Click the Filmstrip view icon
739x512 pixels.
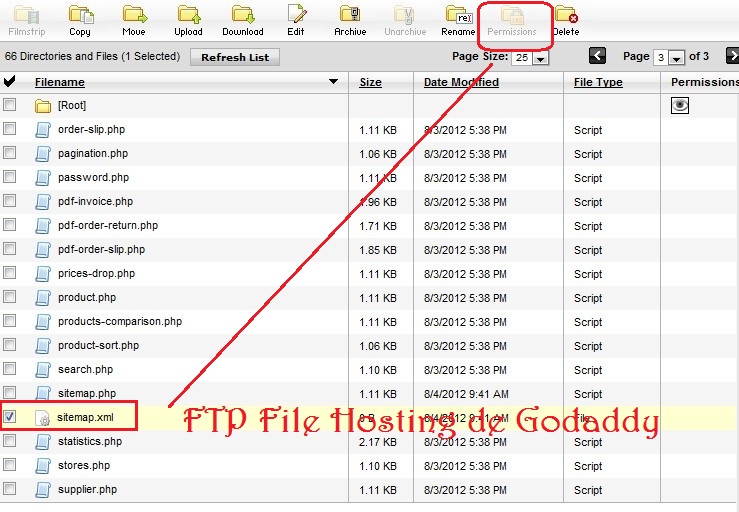click(x=26, y=14)
